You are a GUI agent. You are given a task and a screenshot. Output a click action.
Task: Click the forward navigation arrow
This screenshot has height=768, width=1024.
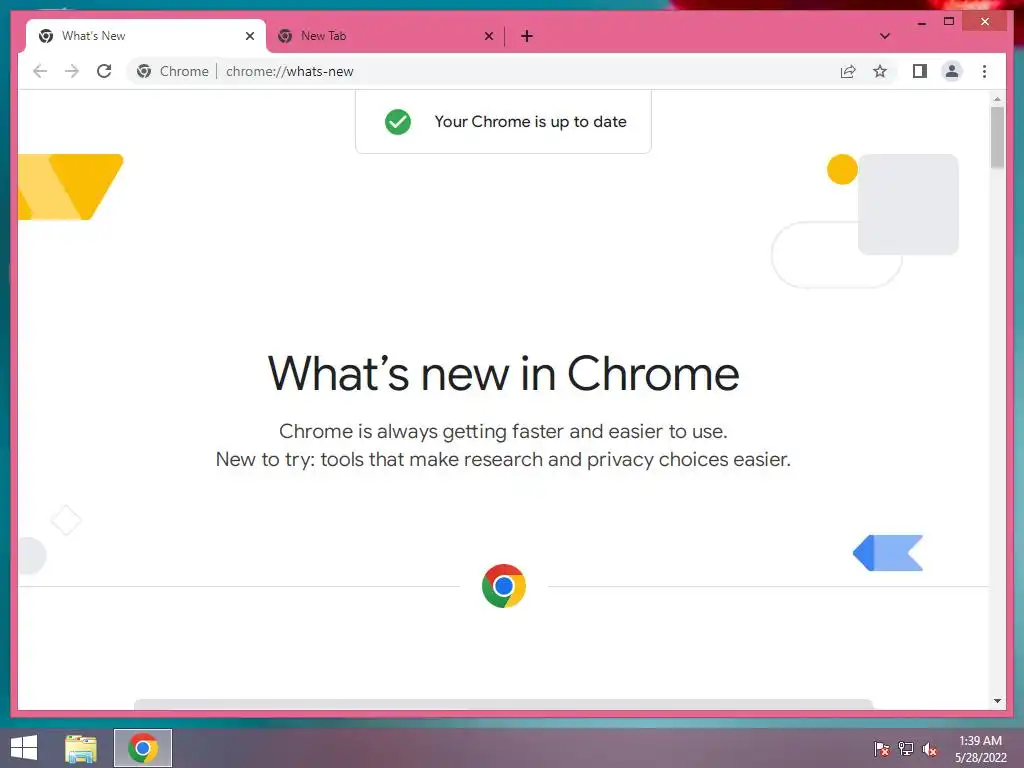(72, 71)
